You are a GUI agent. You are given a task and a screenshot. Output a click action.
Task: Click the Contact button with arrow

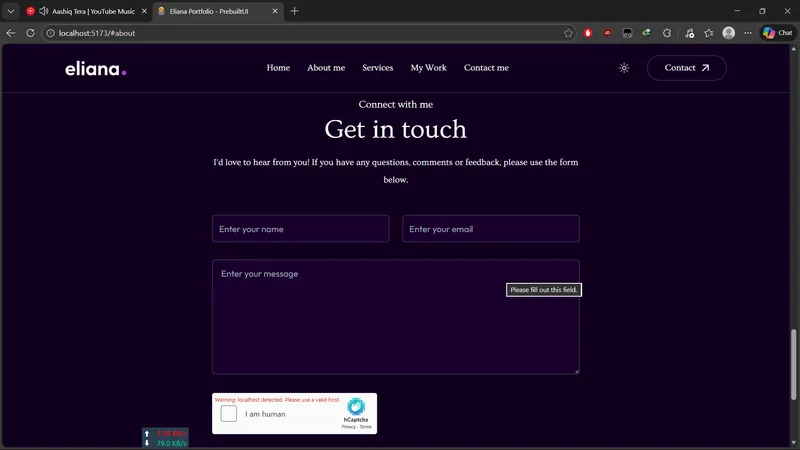coord(686,68)
